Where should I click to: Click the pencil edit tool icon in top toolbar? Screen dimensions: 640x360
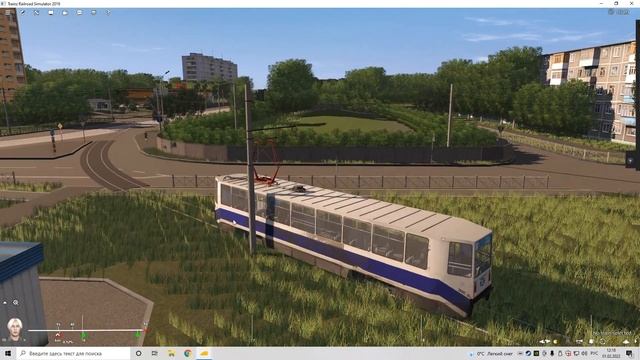coord(22,13)
